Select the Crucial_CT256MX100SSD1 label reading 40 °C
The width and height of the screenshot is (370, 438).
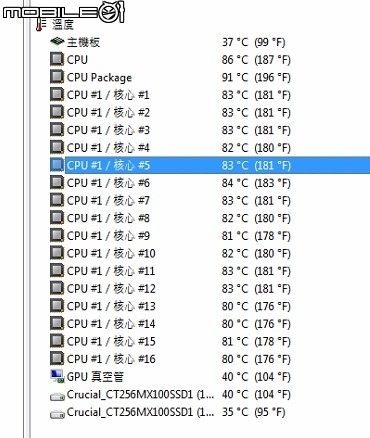pyautogui.click(x=140, y=395)
